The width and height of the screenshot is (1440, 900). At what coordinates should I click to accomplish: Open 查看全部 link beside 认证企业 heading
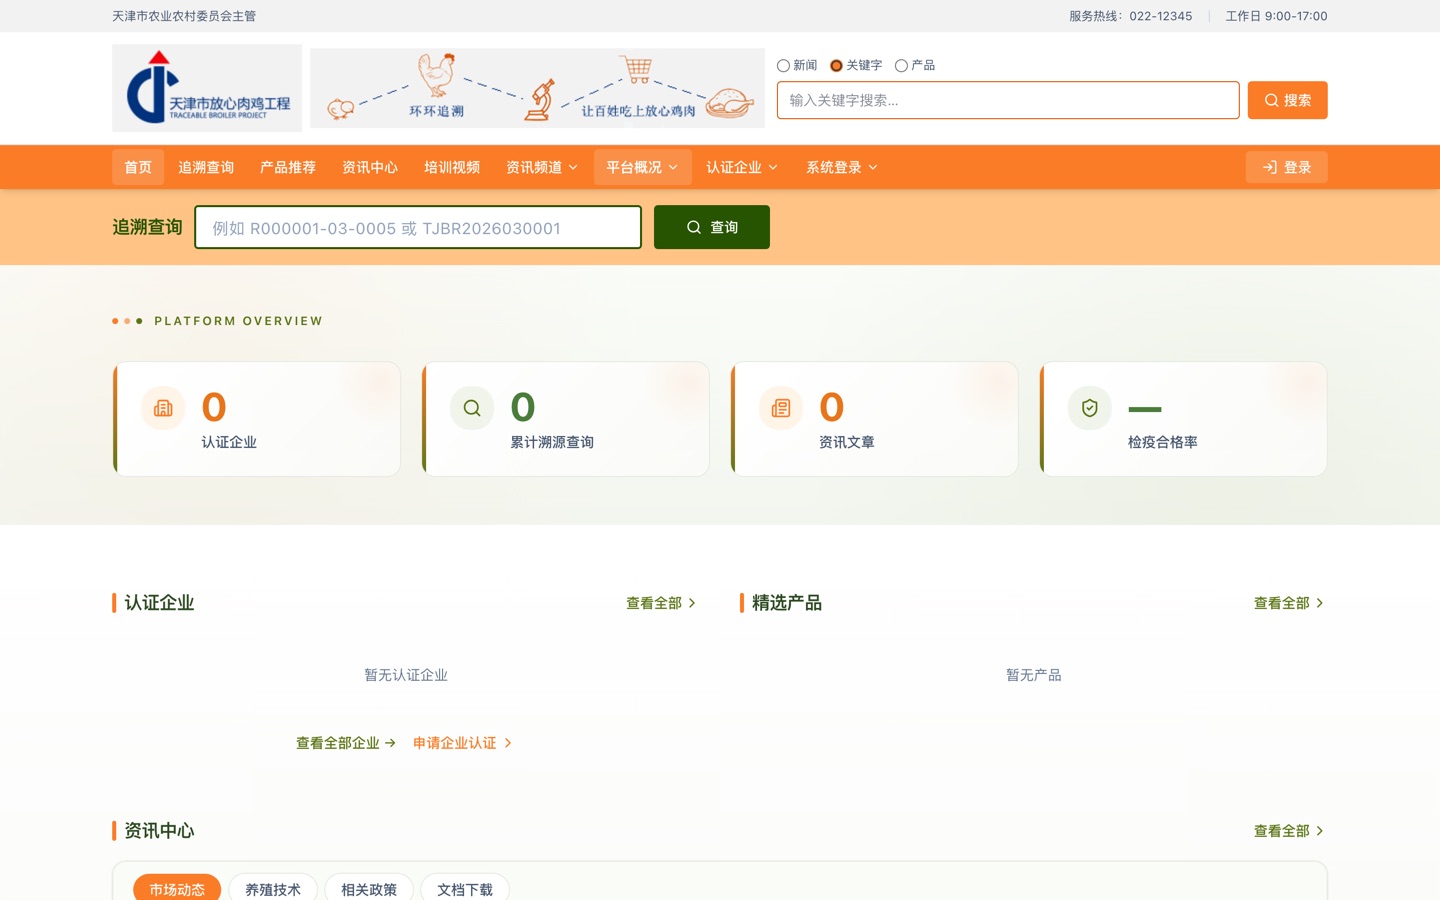(661, 603)
